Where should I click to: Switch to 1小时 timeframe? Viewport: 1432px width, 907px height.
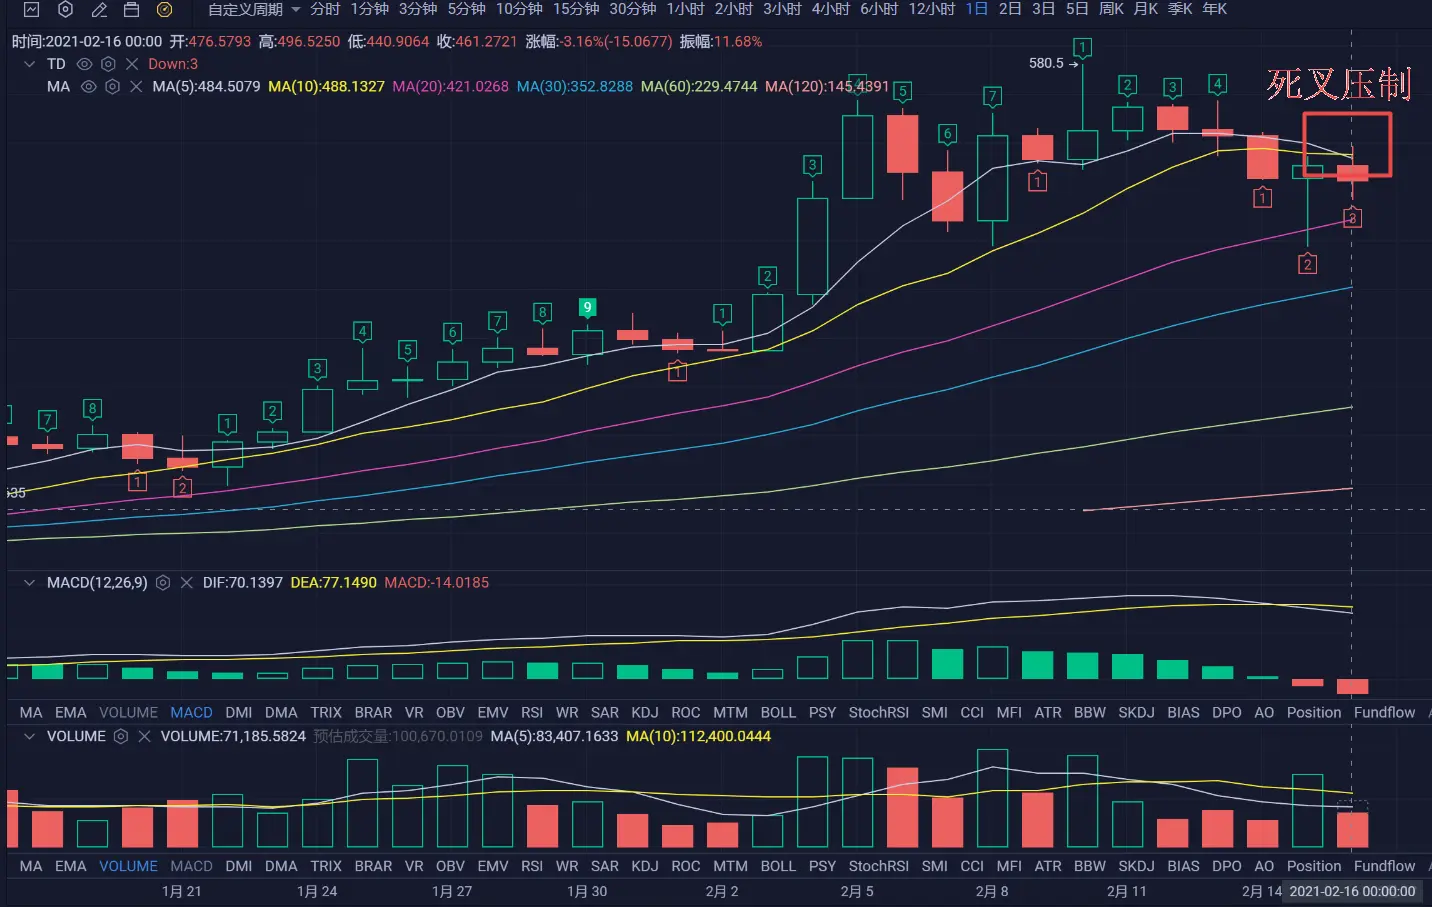click(685, 9)
